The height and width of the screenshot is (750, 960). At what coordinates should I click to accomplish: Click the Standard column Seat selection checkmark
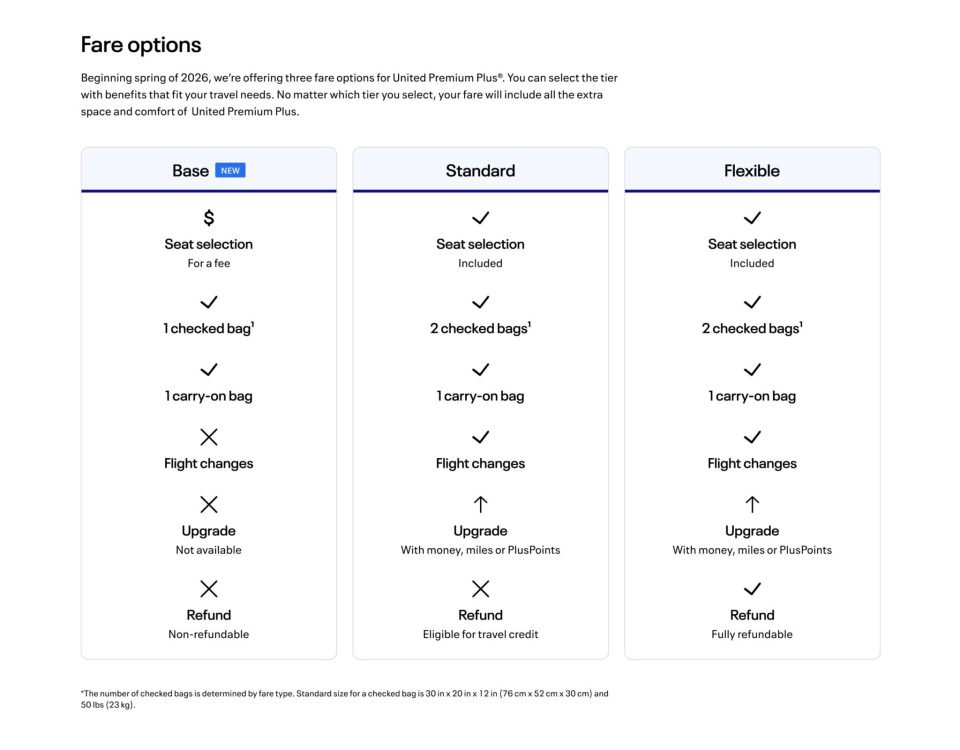coord(480,218)
